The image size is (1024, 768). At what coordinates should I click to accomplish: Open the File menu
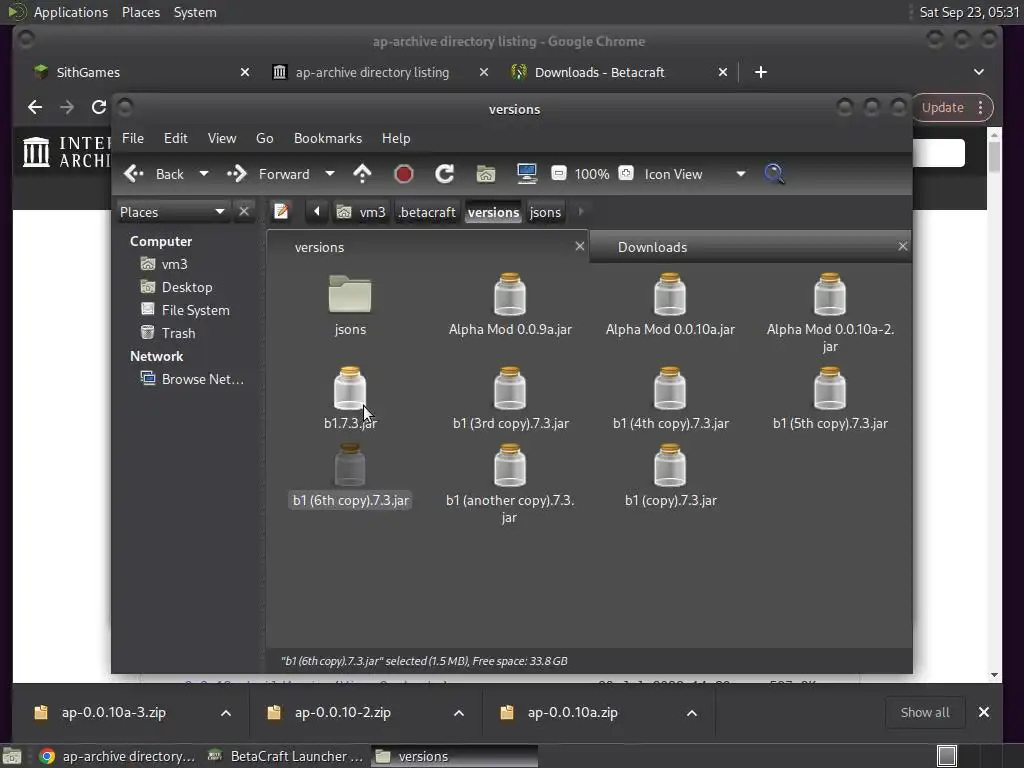[x=133, y=138]
